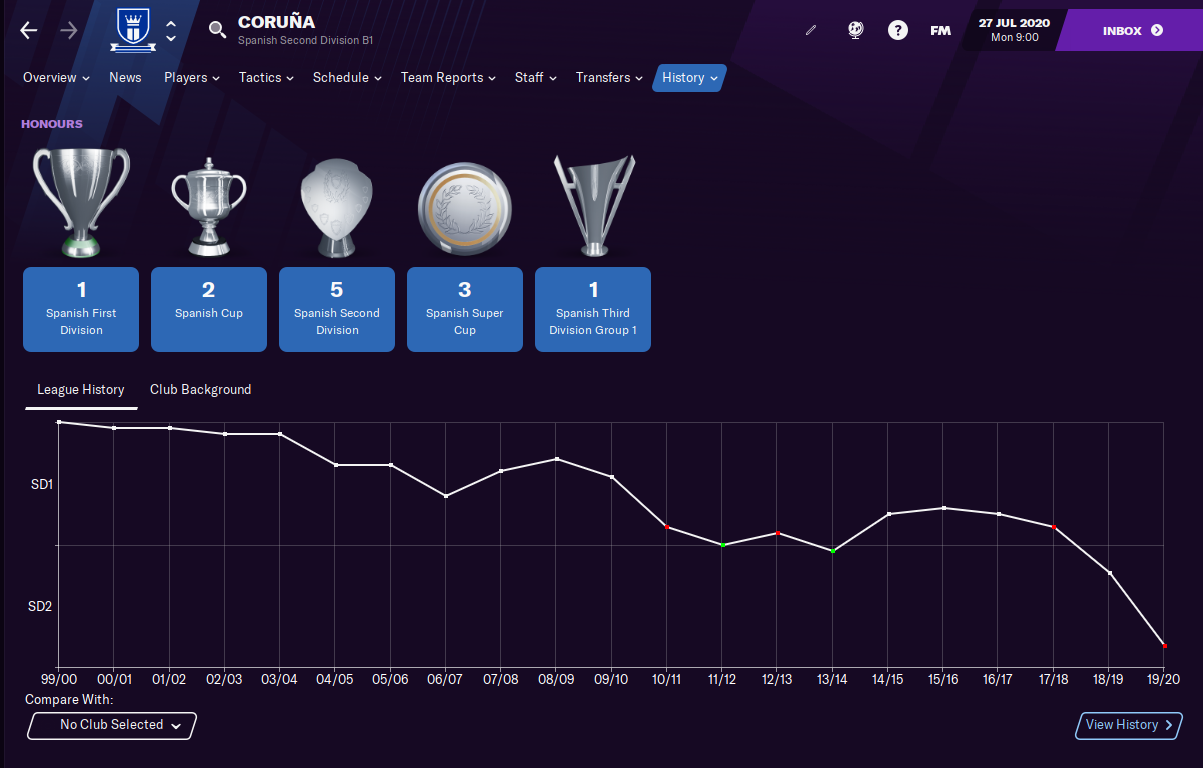1203x768 pixels.
Task: Click the 99/00 season data point
Action: point(59,422)
